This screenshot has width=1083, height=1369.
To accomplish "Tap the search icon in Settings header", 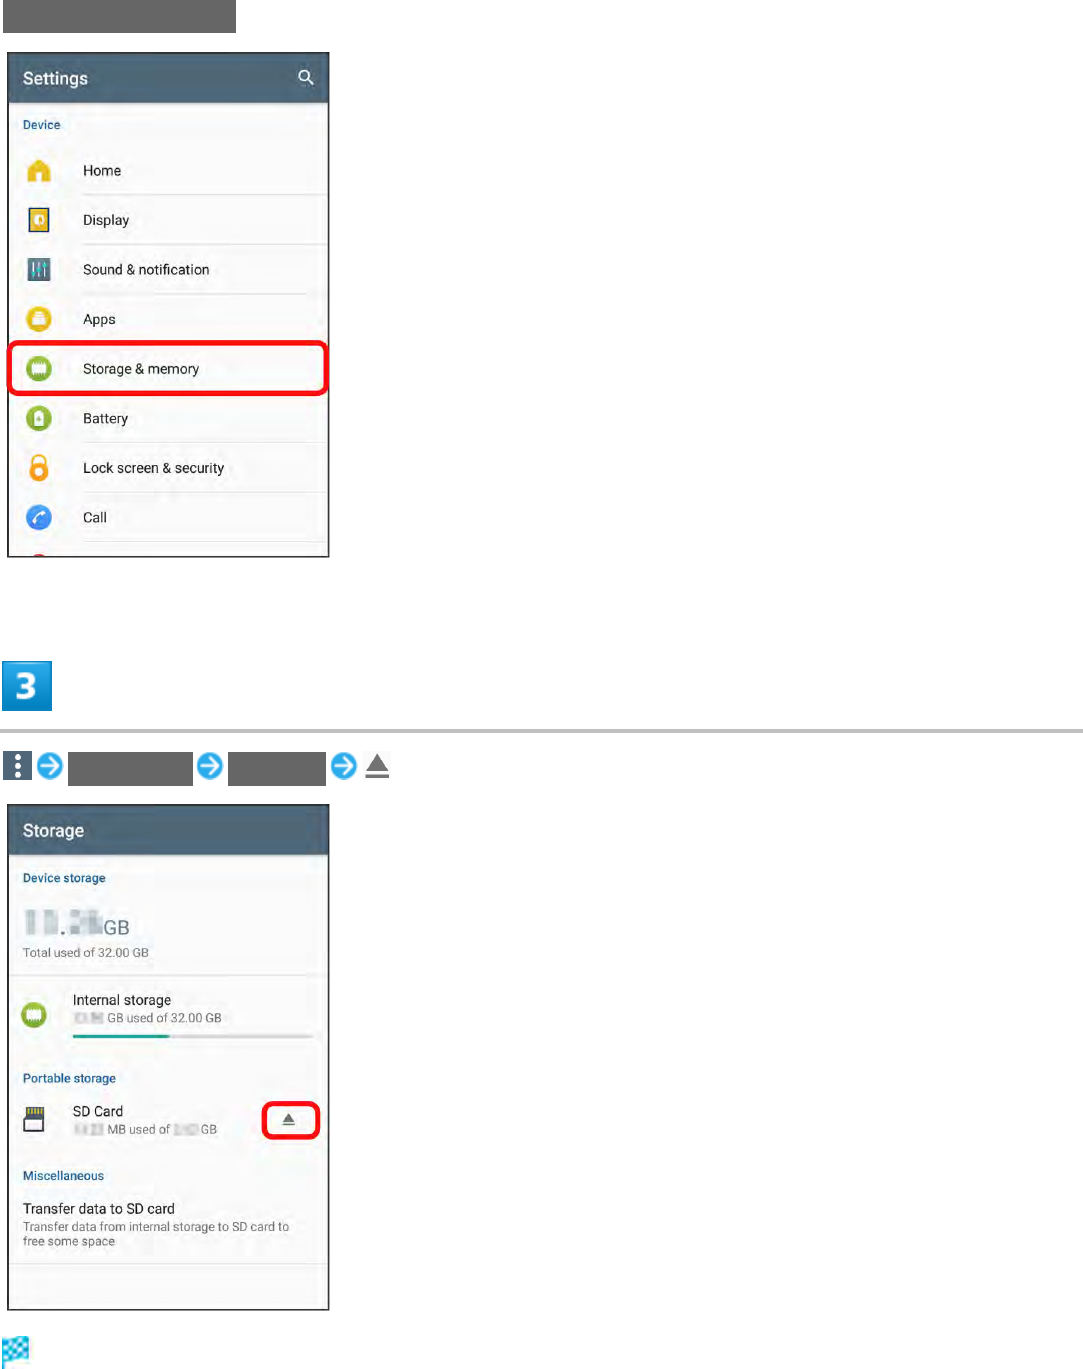I will pyautogui.click(x=306, y=77).
